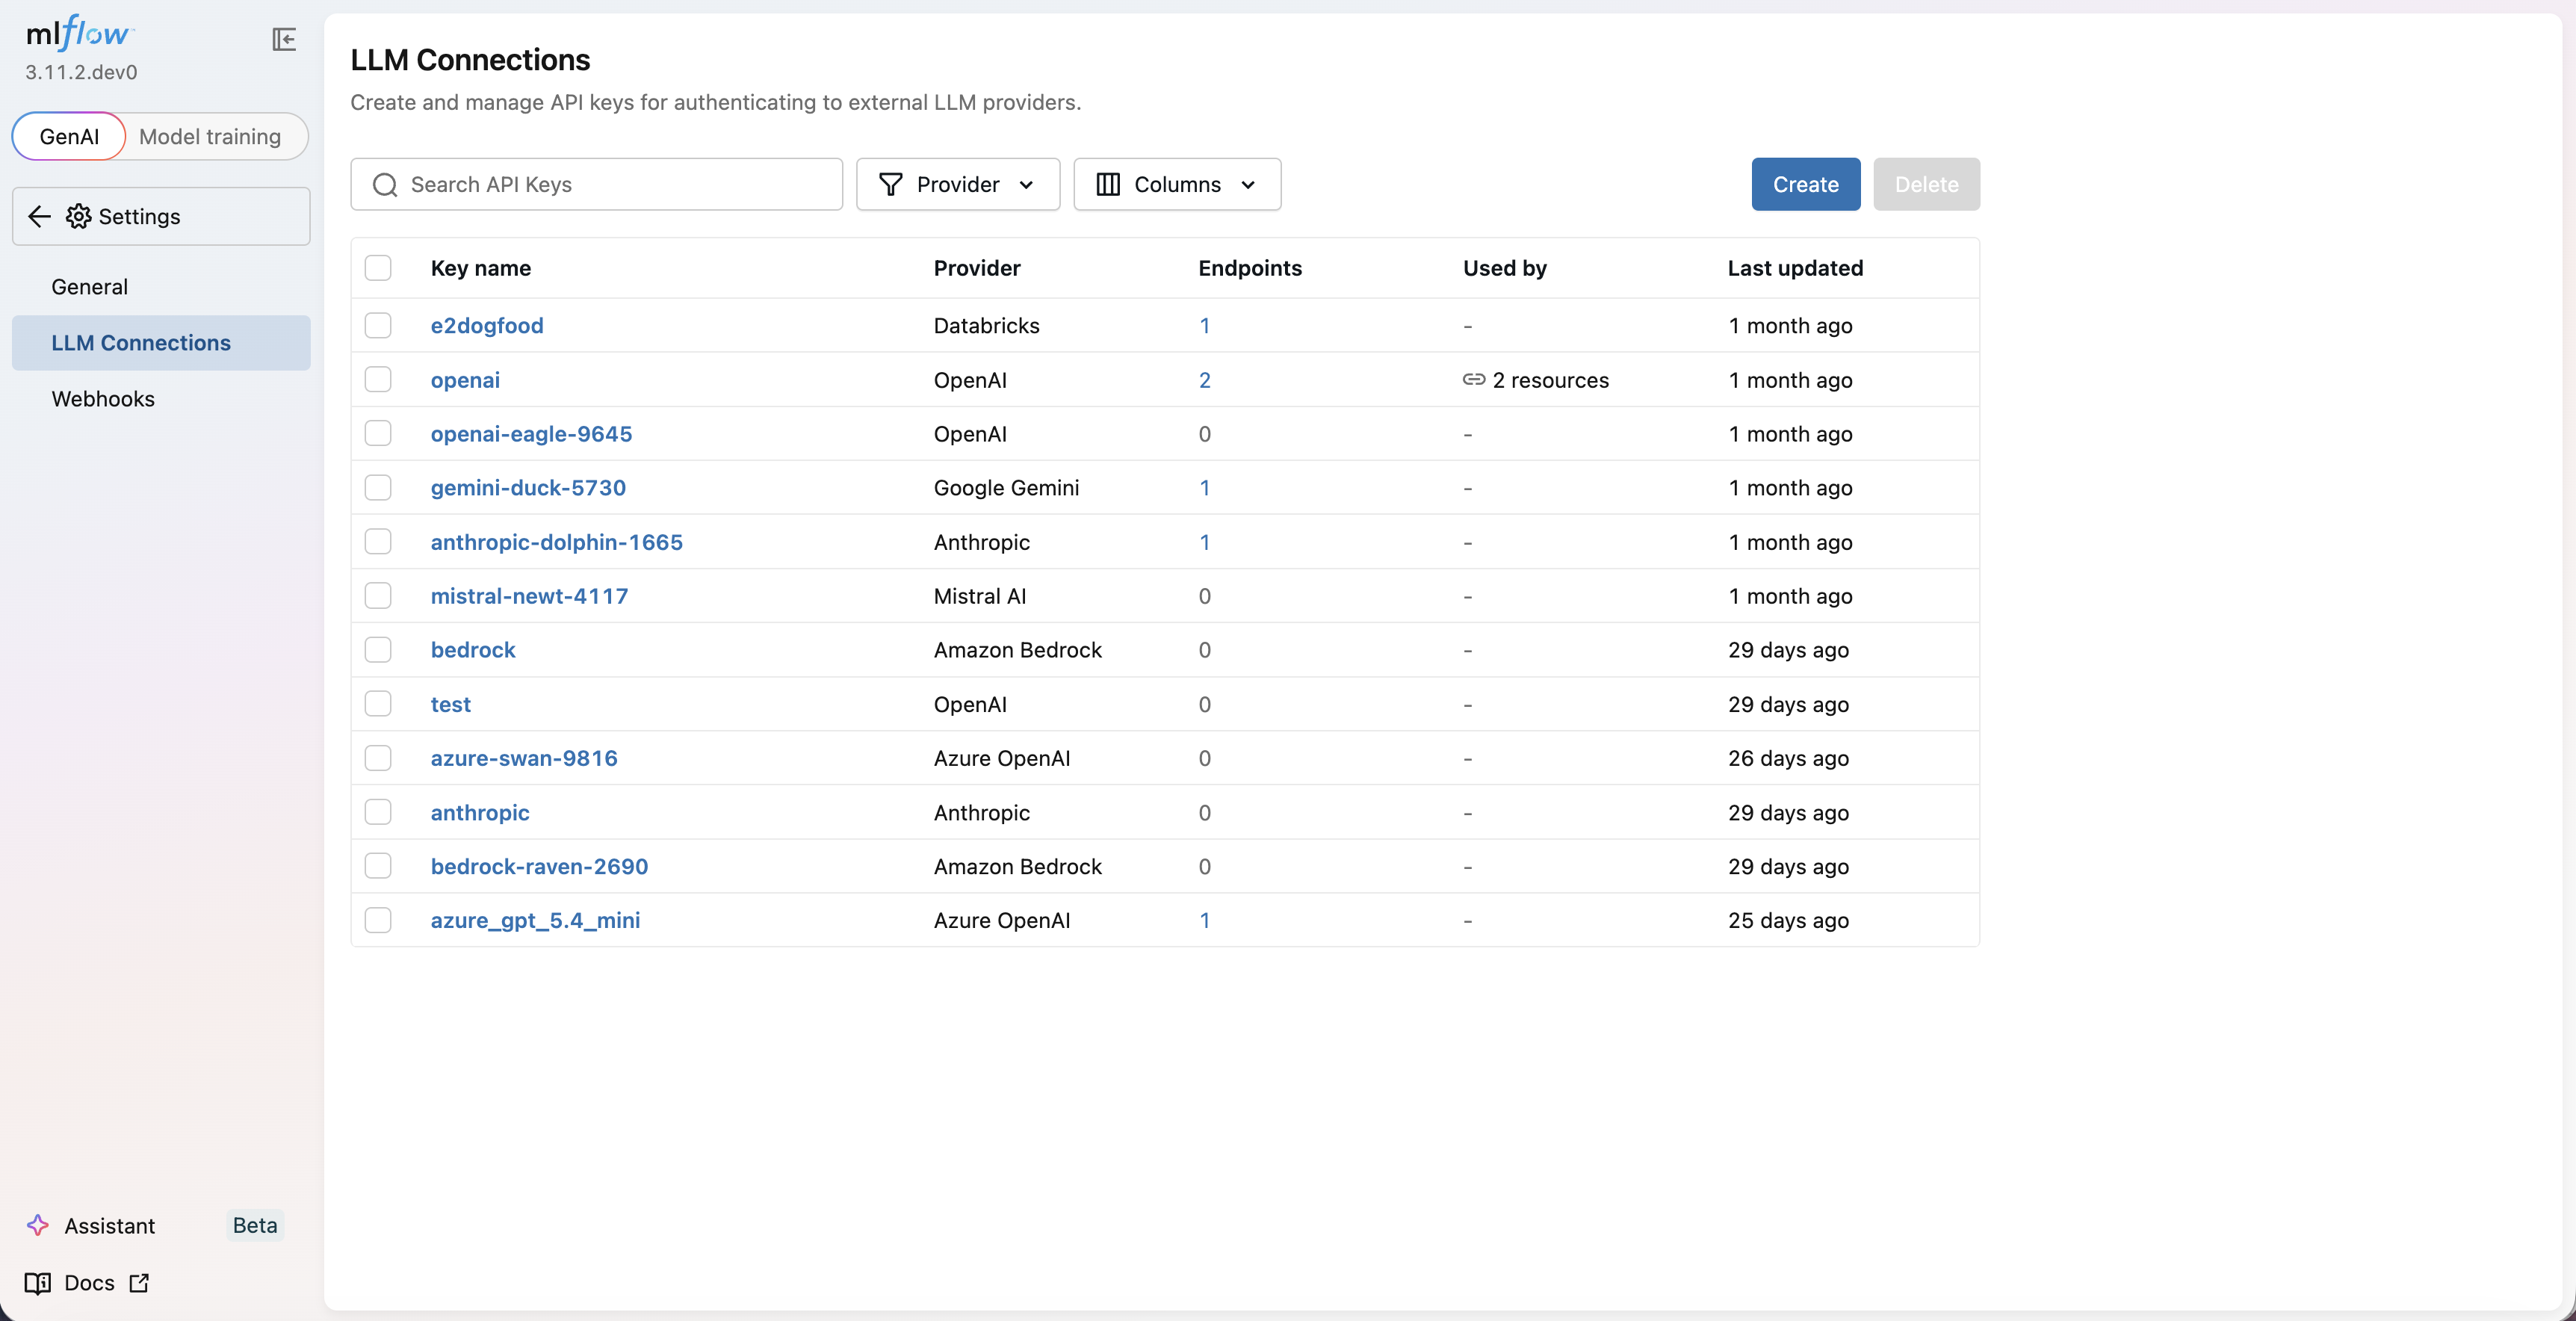Click the back arrow next to Settings

click(39, 216)
